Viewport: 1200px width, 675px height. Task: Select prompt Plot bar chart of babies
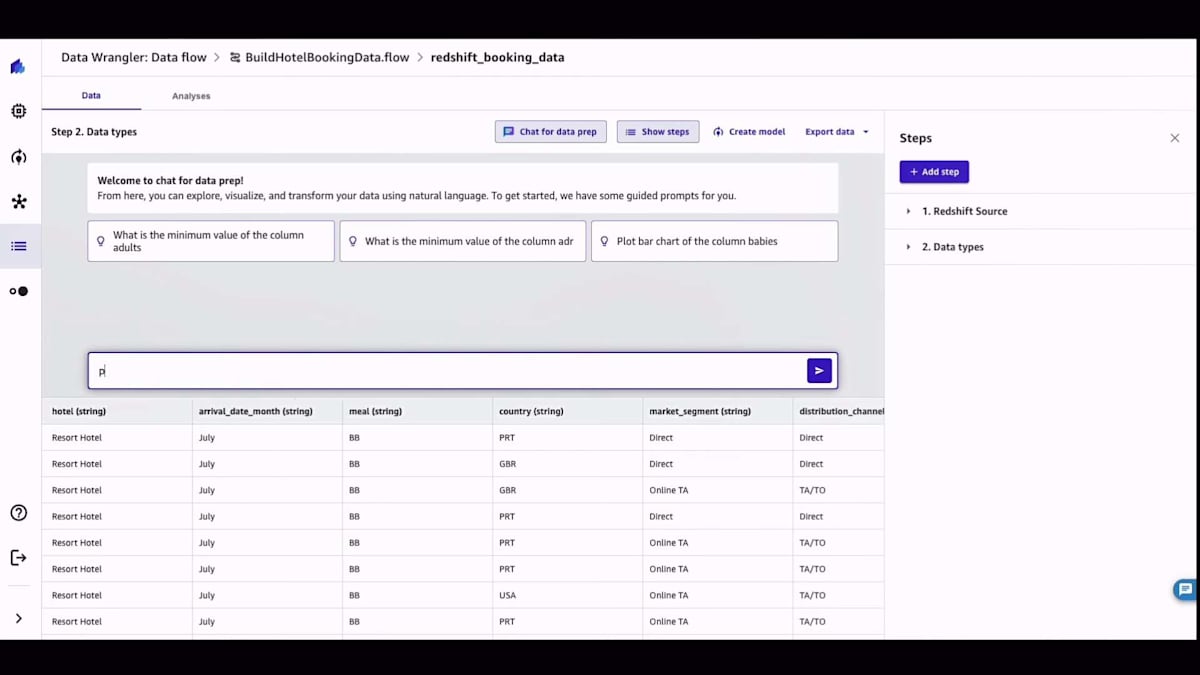tap(714, 241)
